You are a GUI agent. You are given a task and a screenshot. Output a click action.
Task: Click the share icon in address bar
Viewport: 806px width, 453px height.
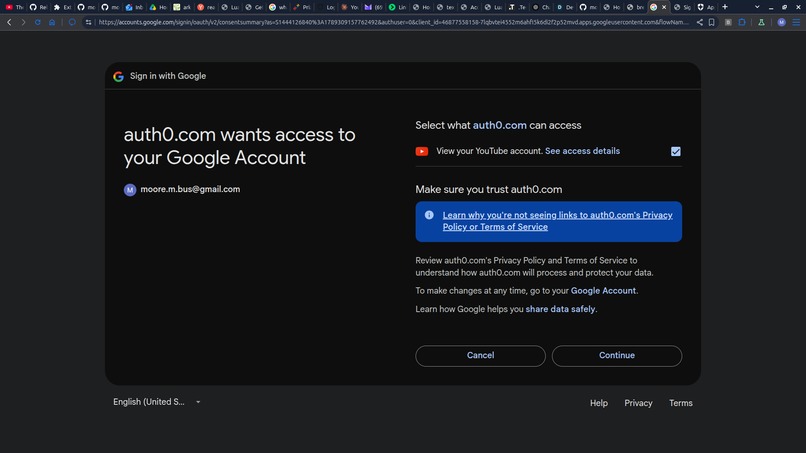(x=700, y=22)
